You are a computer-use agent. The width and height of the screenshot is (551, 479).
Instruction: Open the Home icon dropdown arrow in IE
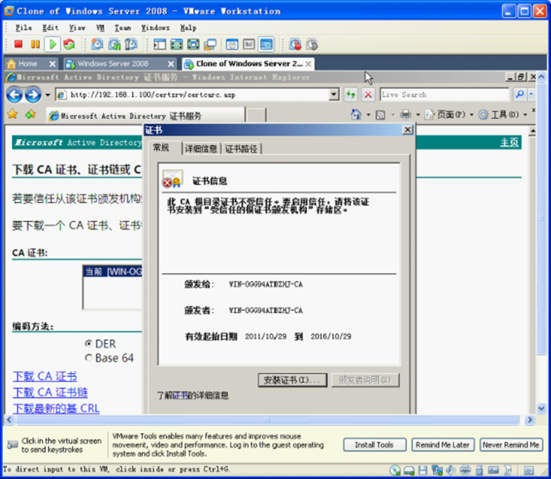(x=368, y=115)
